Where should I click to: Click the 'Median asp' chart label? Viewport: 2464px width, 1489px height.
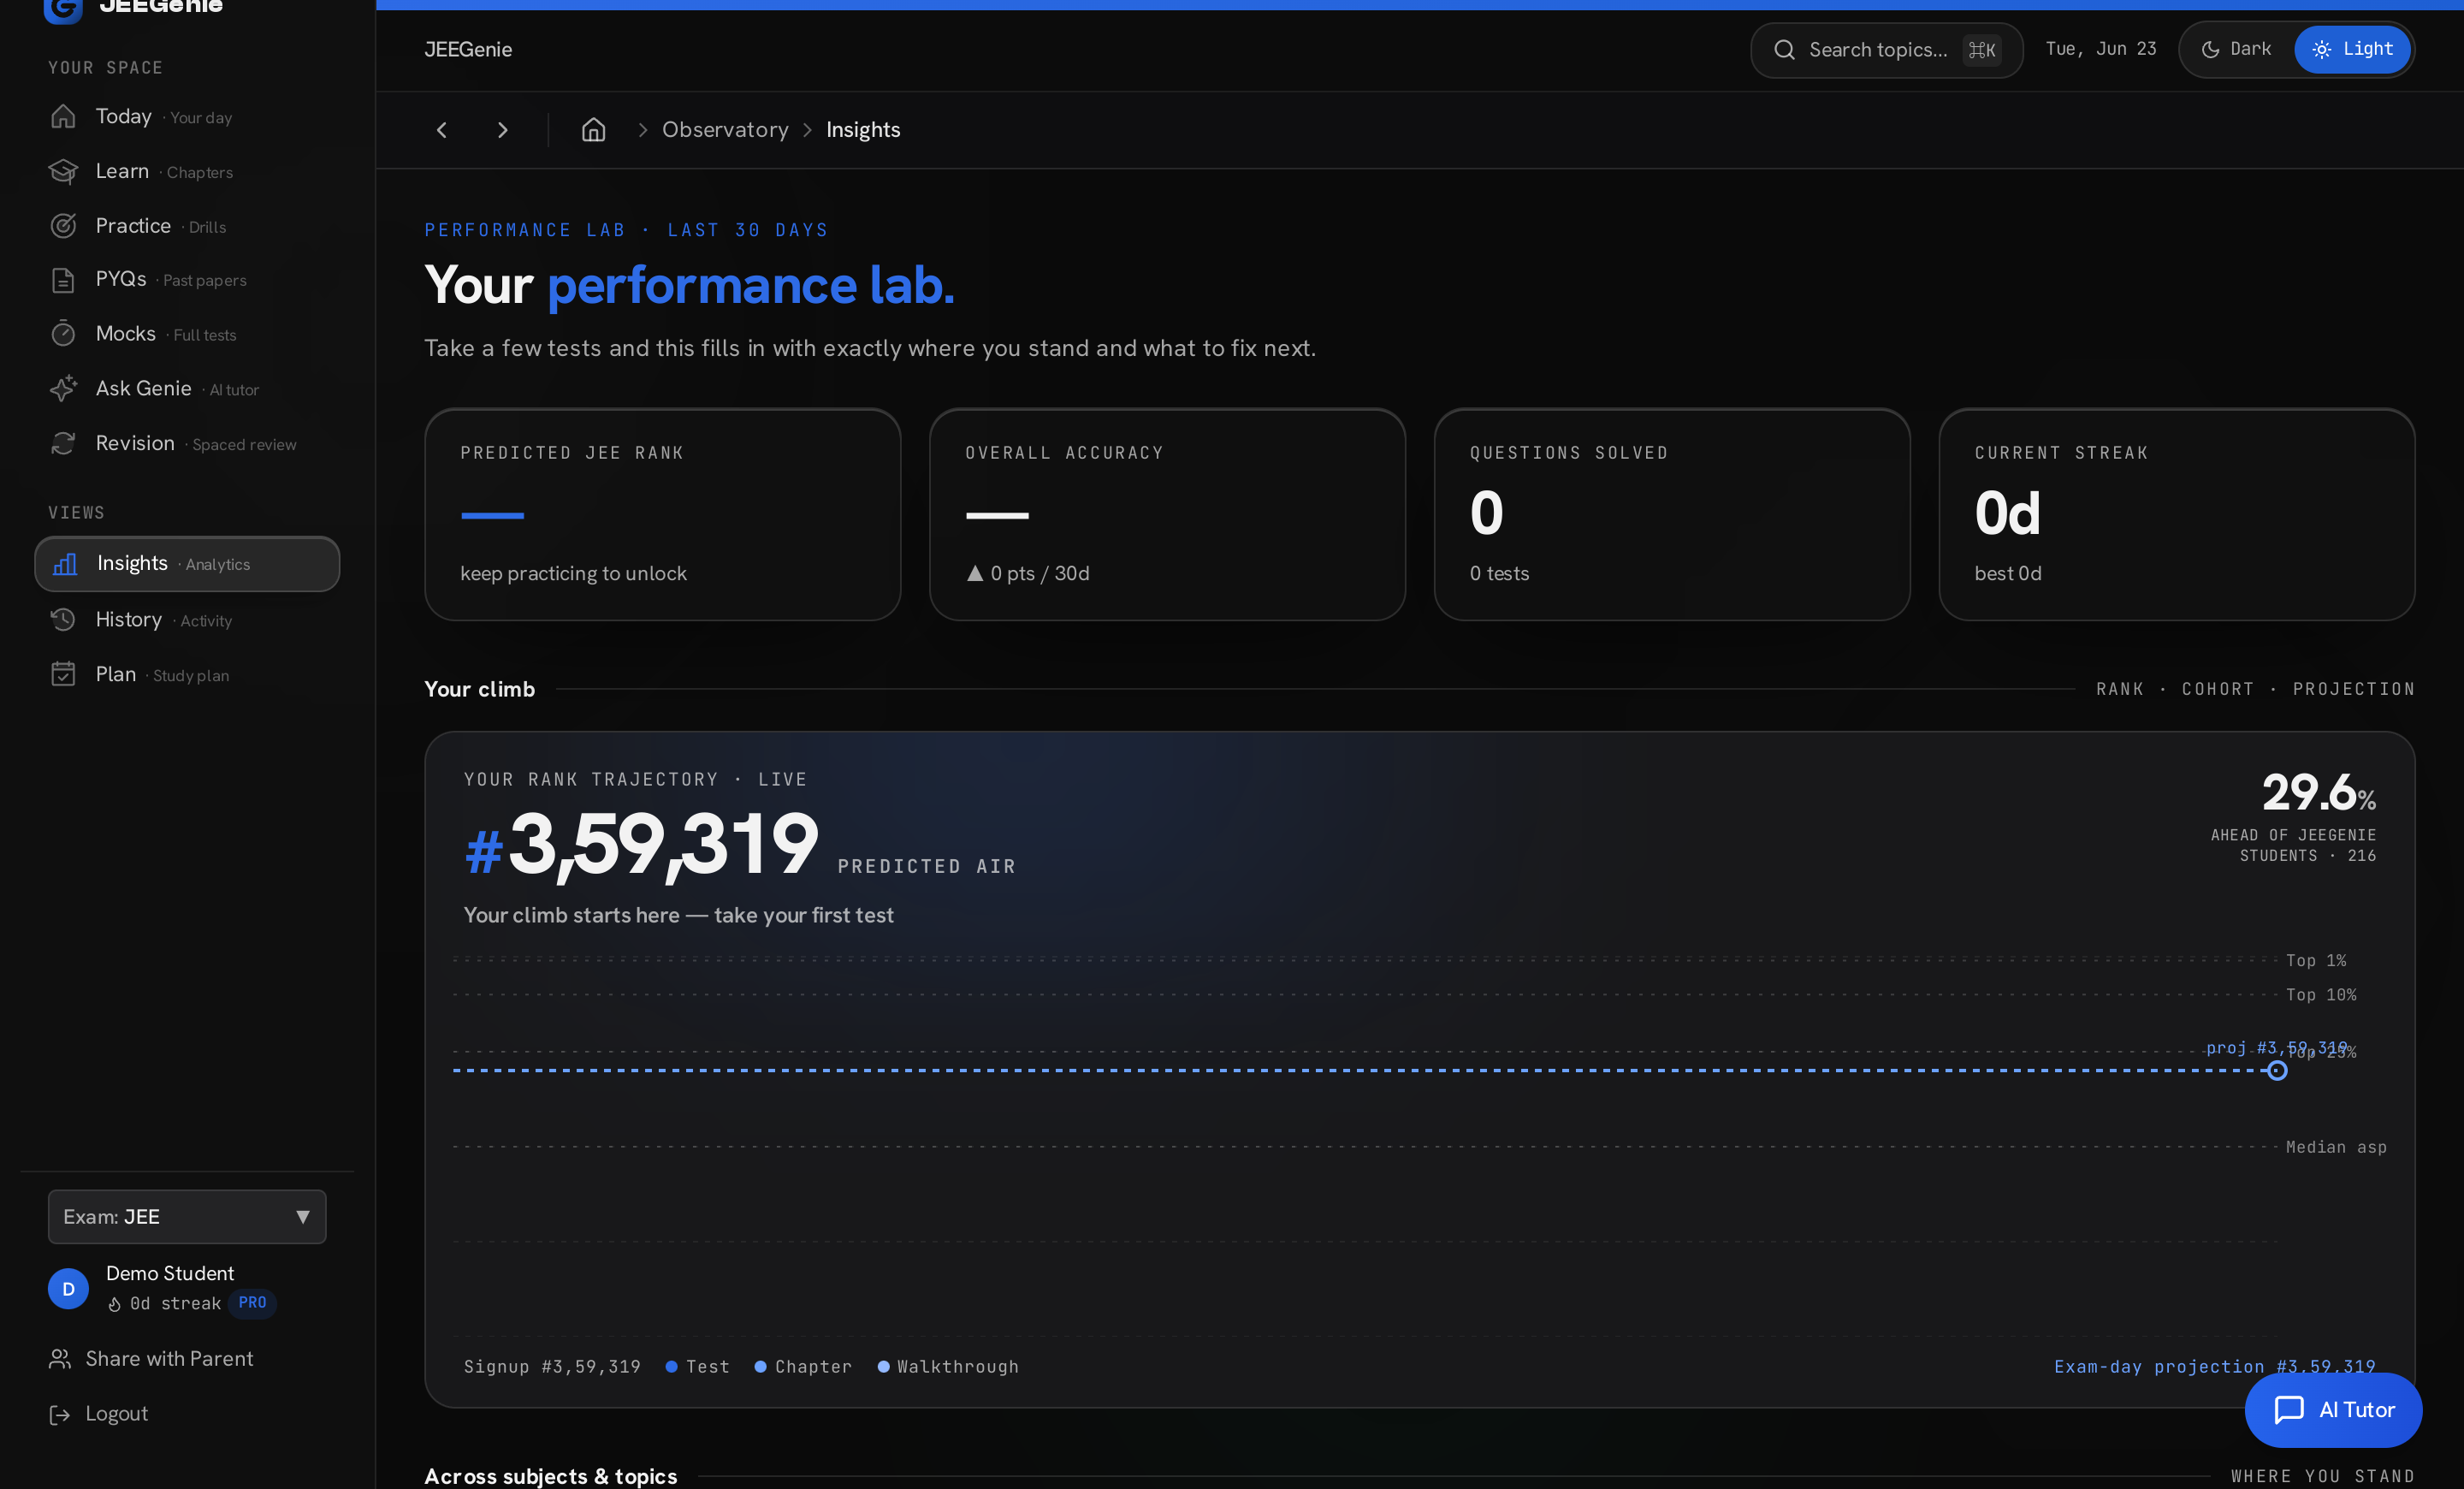2336,1147
